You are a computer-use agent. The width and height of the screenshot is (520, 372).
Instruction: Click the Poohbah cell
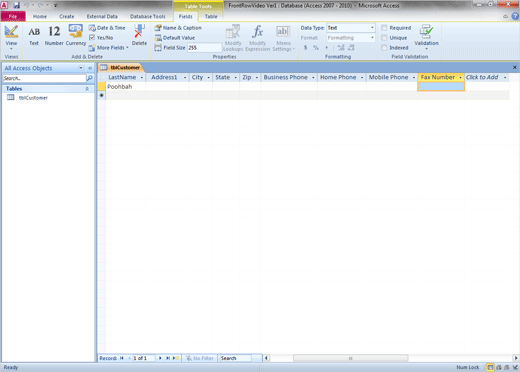(x=126, y=87)
